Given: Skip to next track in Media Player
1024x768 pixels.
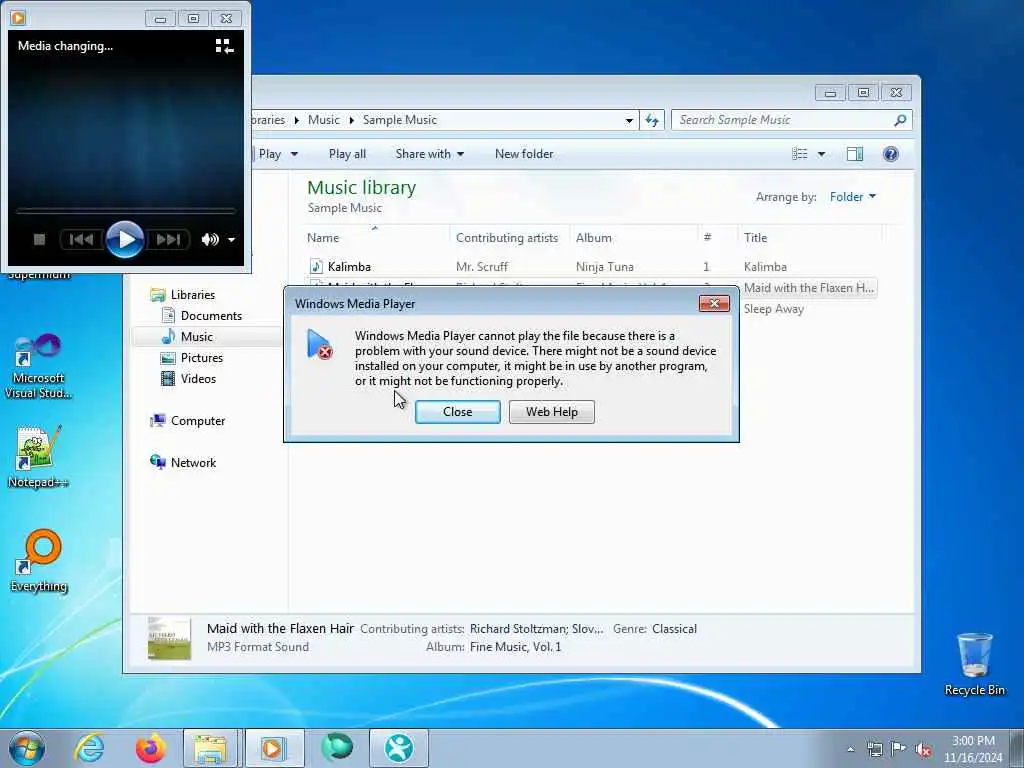Looking at the screenshot, I should [x=168, y=240].
